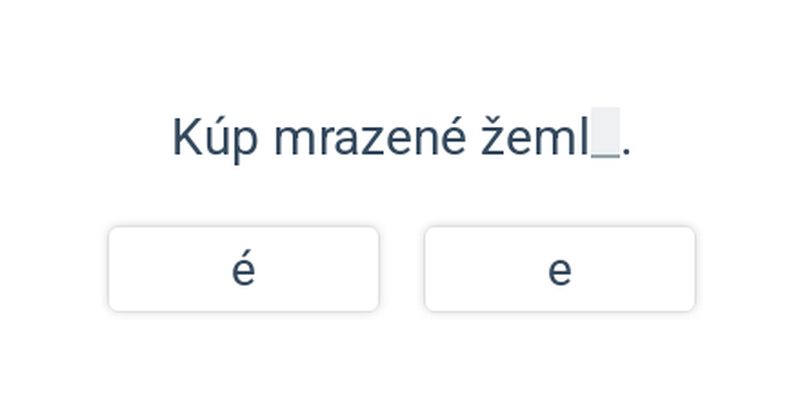This screenshot has height=400, width=800.
Task: Choose the answer button "é" with accent
Action: tap(243, 269)
